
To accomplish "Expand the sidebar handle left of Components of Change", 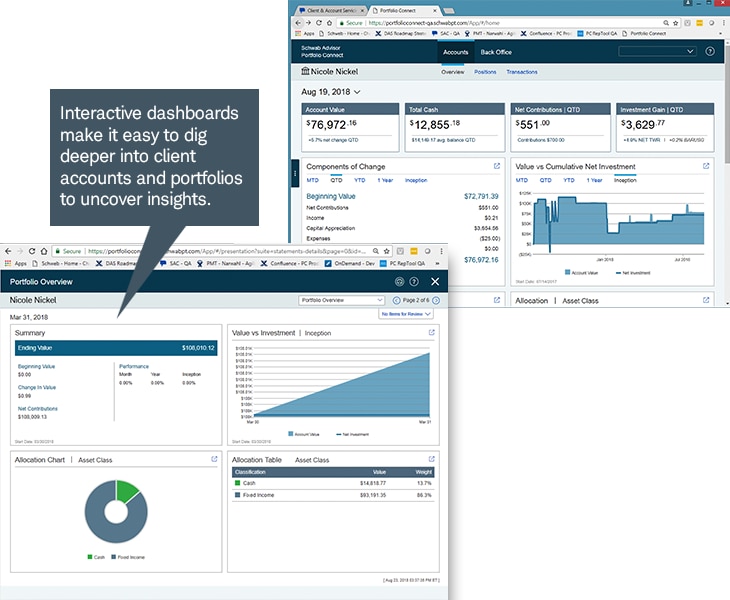I will pyautogui.click(x=295, y=173).
